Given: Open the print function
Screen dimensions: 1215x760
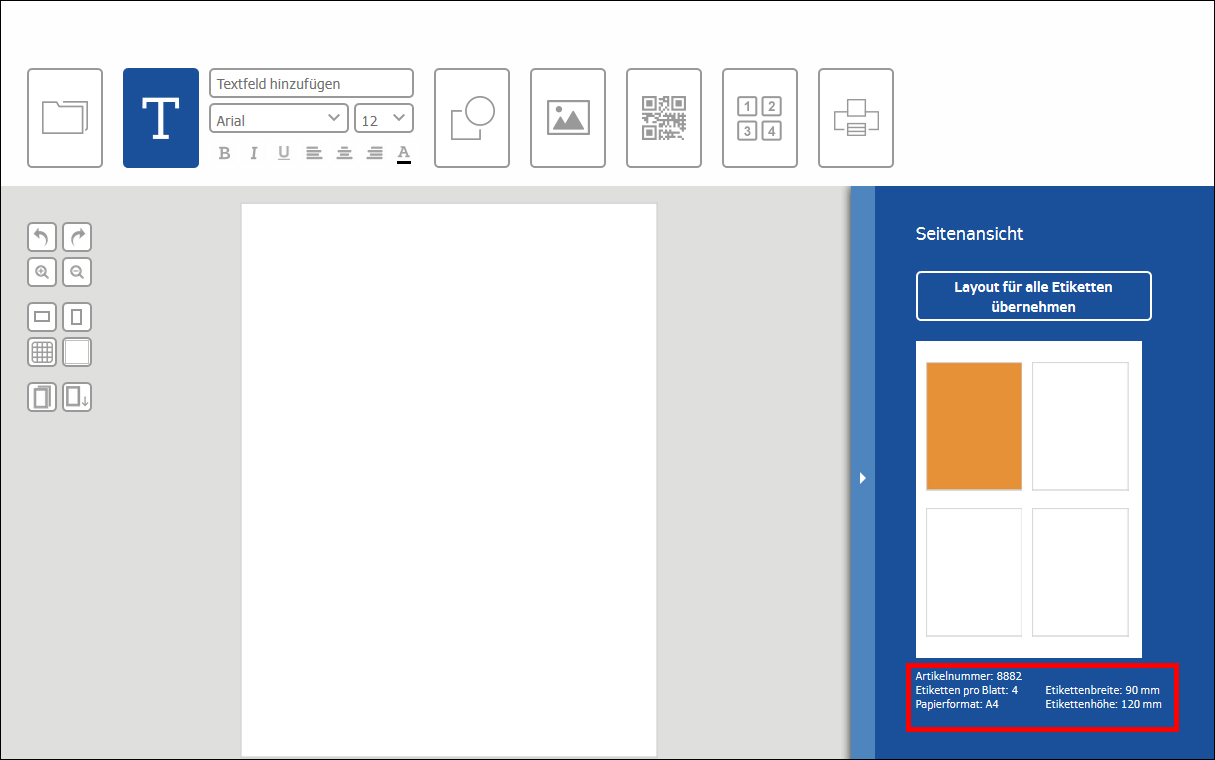Looking at the screenshot, I should 855,117.
